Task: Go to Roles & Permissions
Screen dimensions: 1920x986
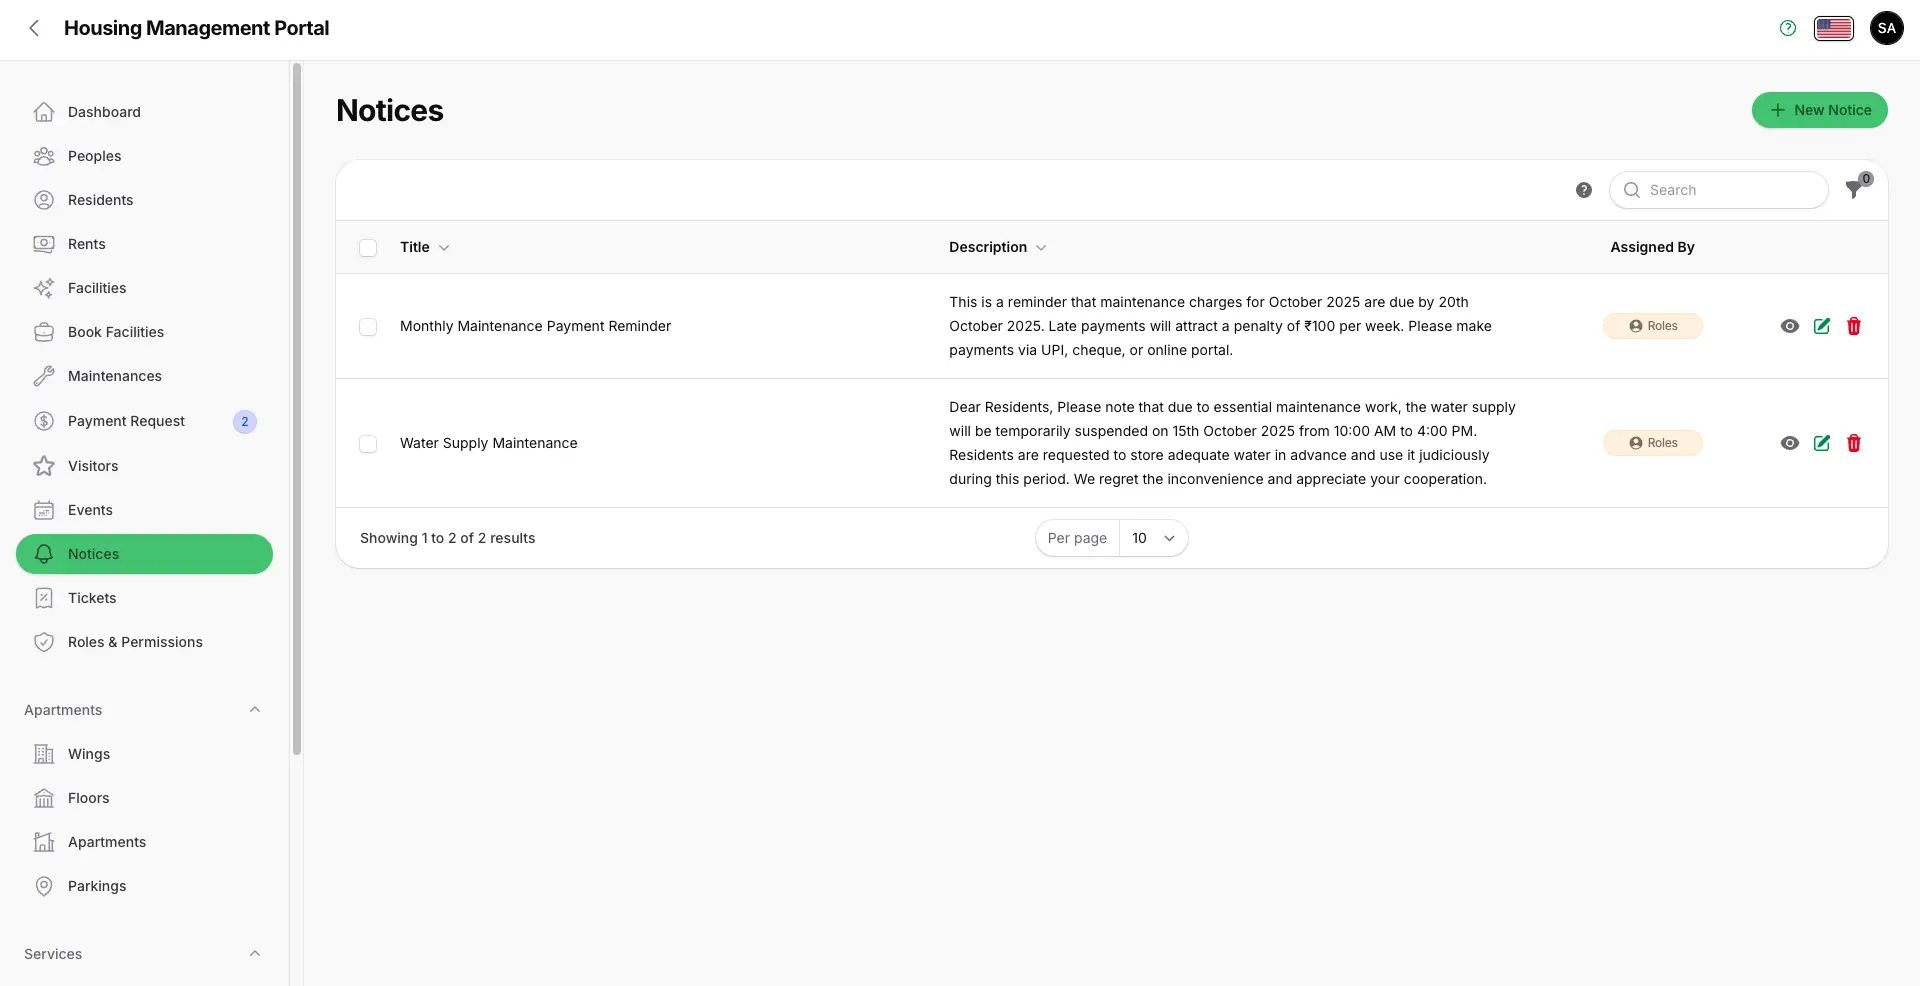Action: 135,642
